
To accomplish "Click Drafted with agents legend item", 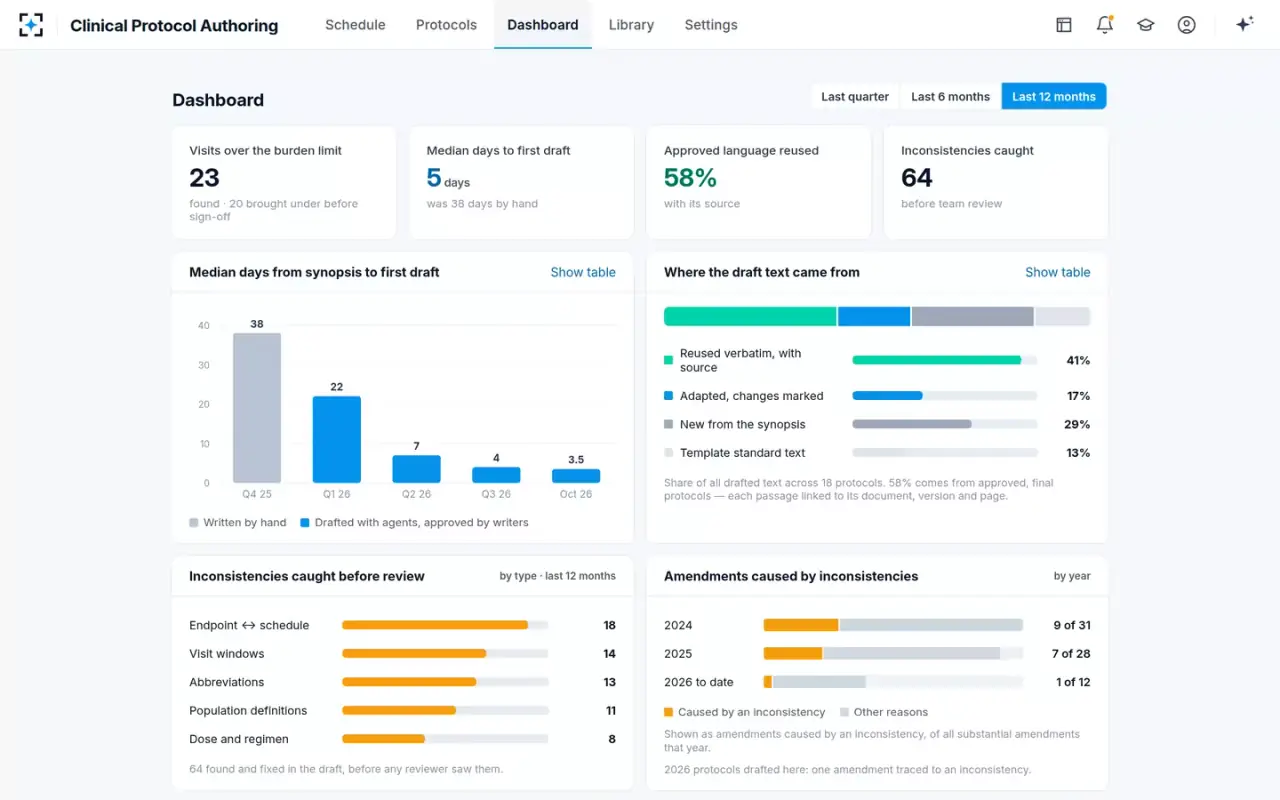I will (x=414, y=523).
